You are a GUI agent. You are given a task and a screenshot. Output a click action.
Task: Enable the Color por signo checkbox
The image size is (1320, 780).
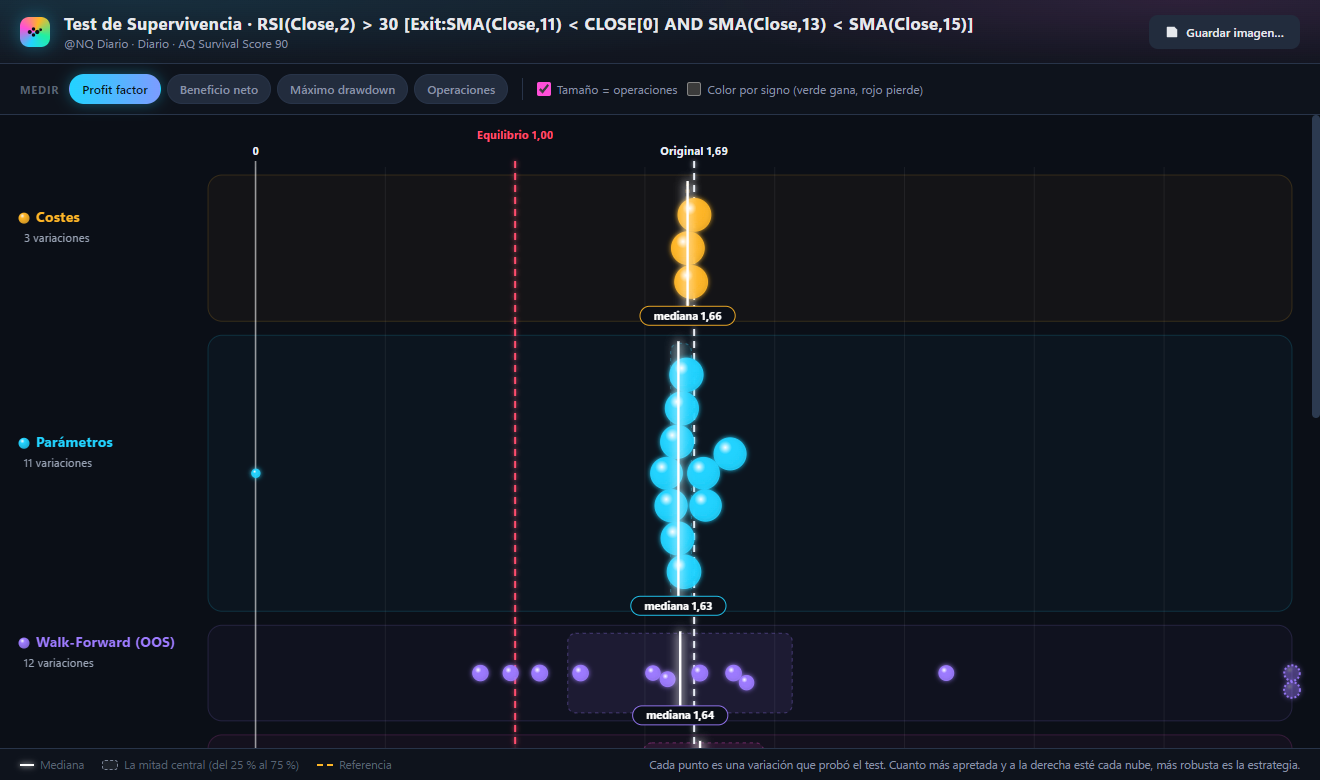(x=694, y=89)
